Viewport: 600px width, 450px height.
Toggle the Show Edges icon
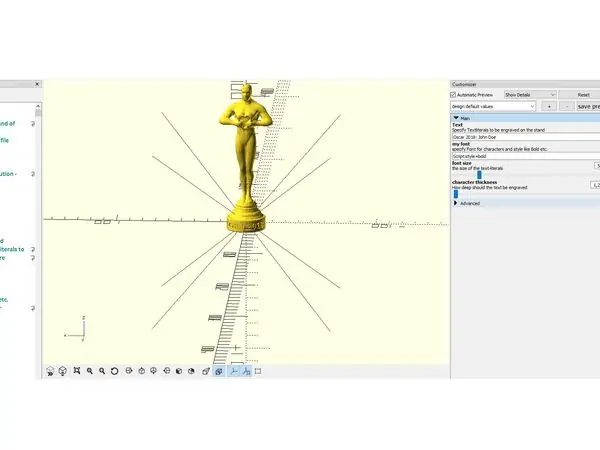(258, 371)
